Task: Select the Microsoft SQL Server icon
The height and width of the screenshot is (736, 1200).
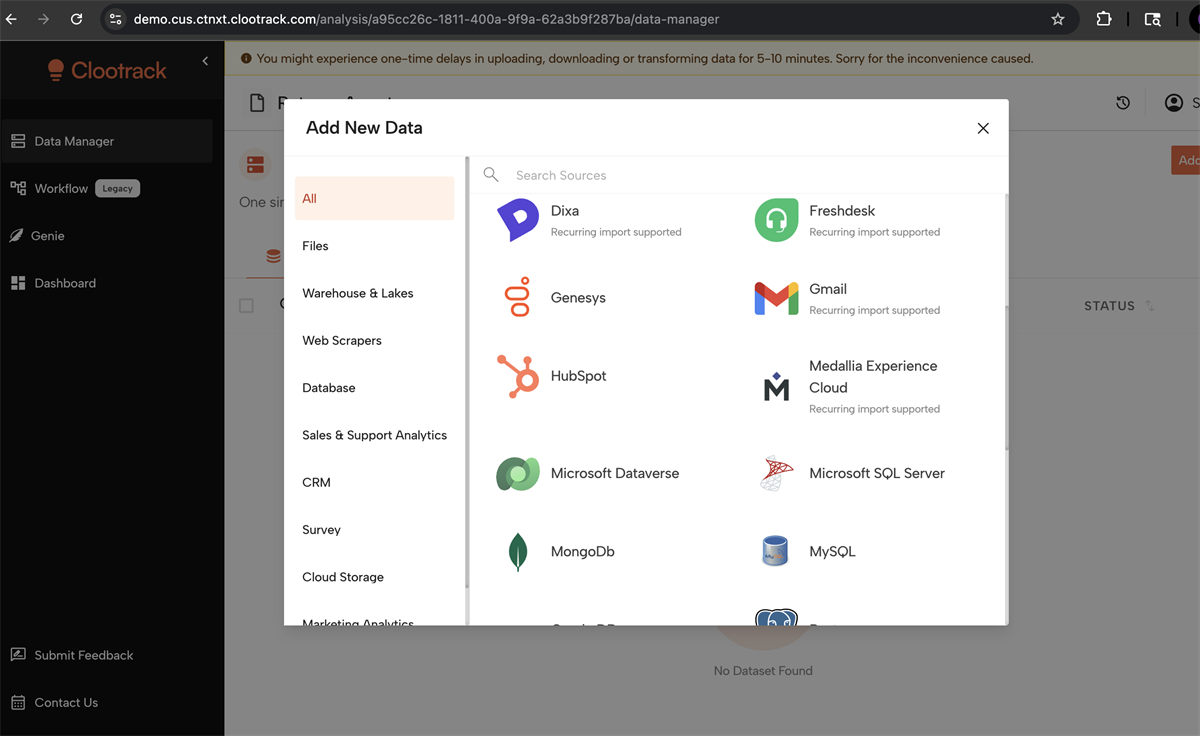Action: point(776,473)
